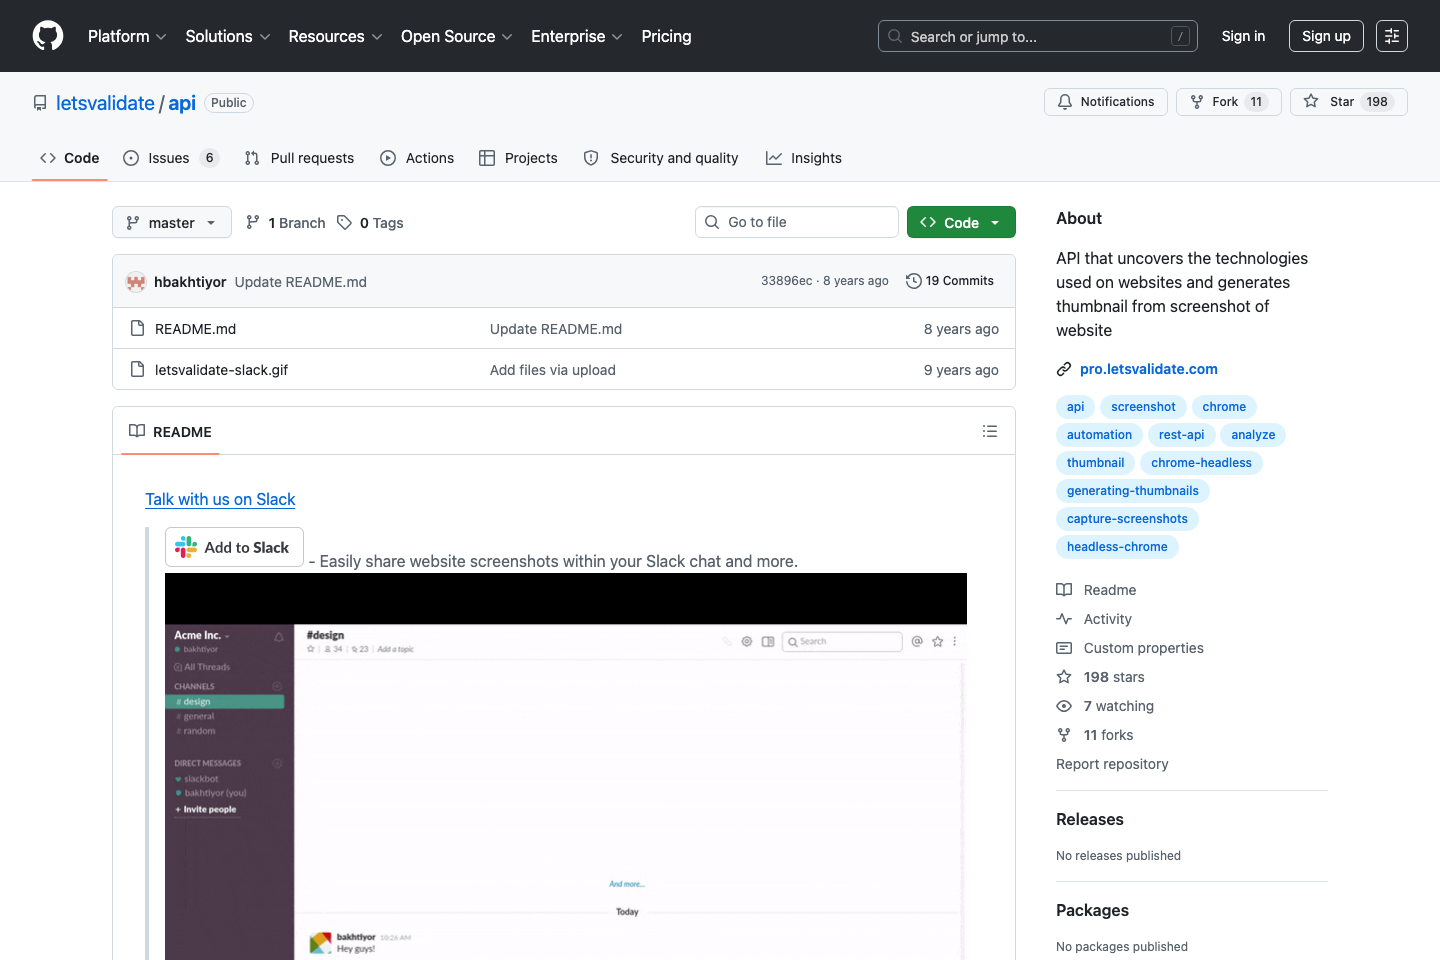Click the Sign up button

point(1326,36)
